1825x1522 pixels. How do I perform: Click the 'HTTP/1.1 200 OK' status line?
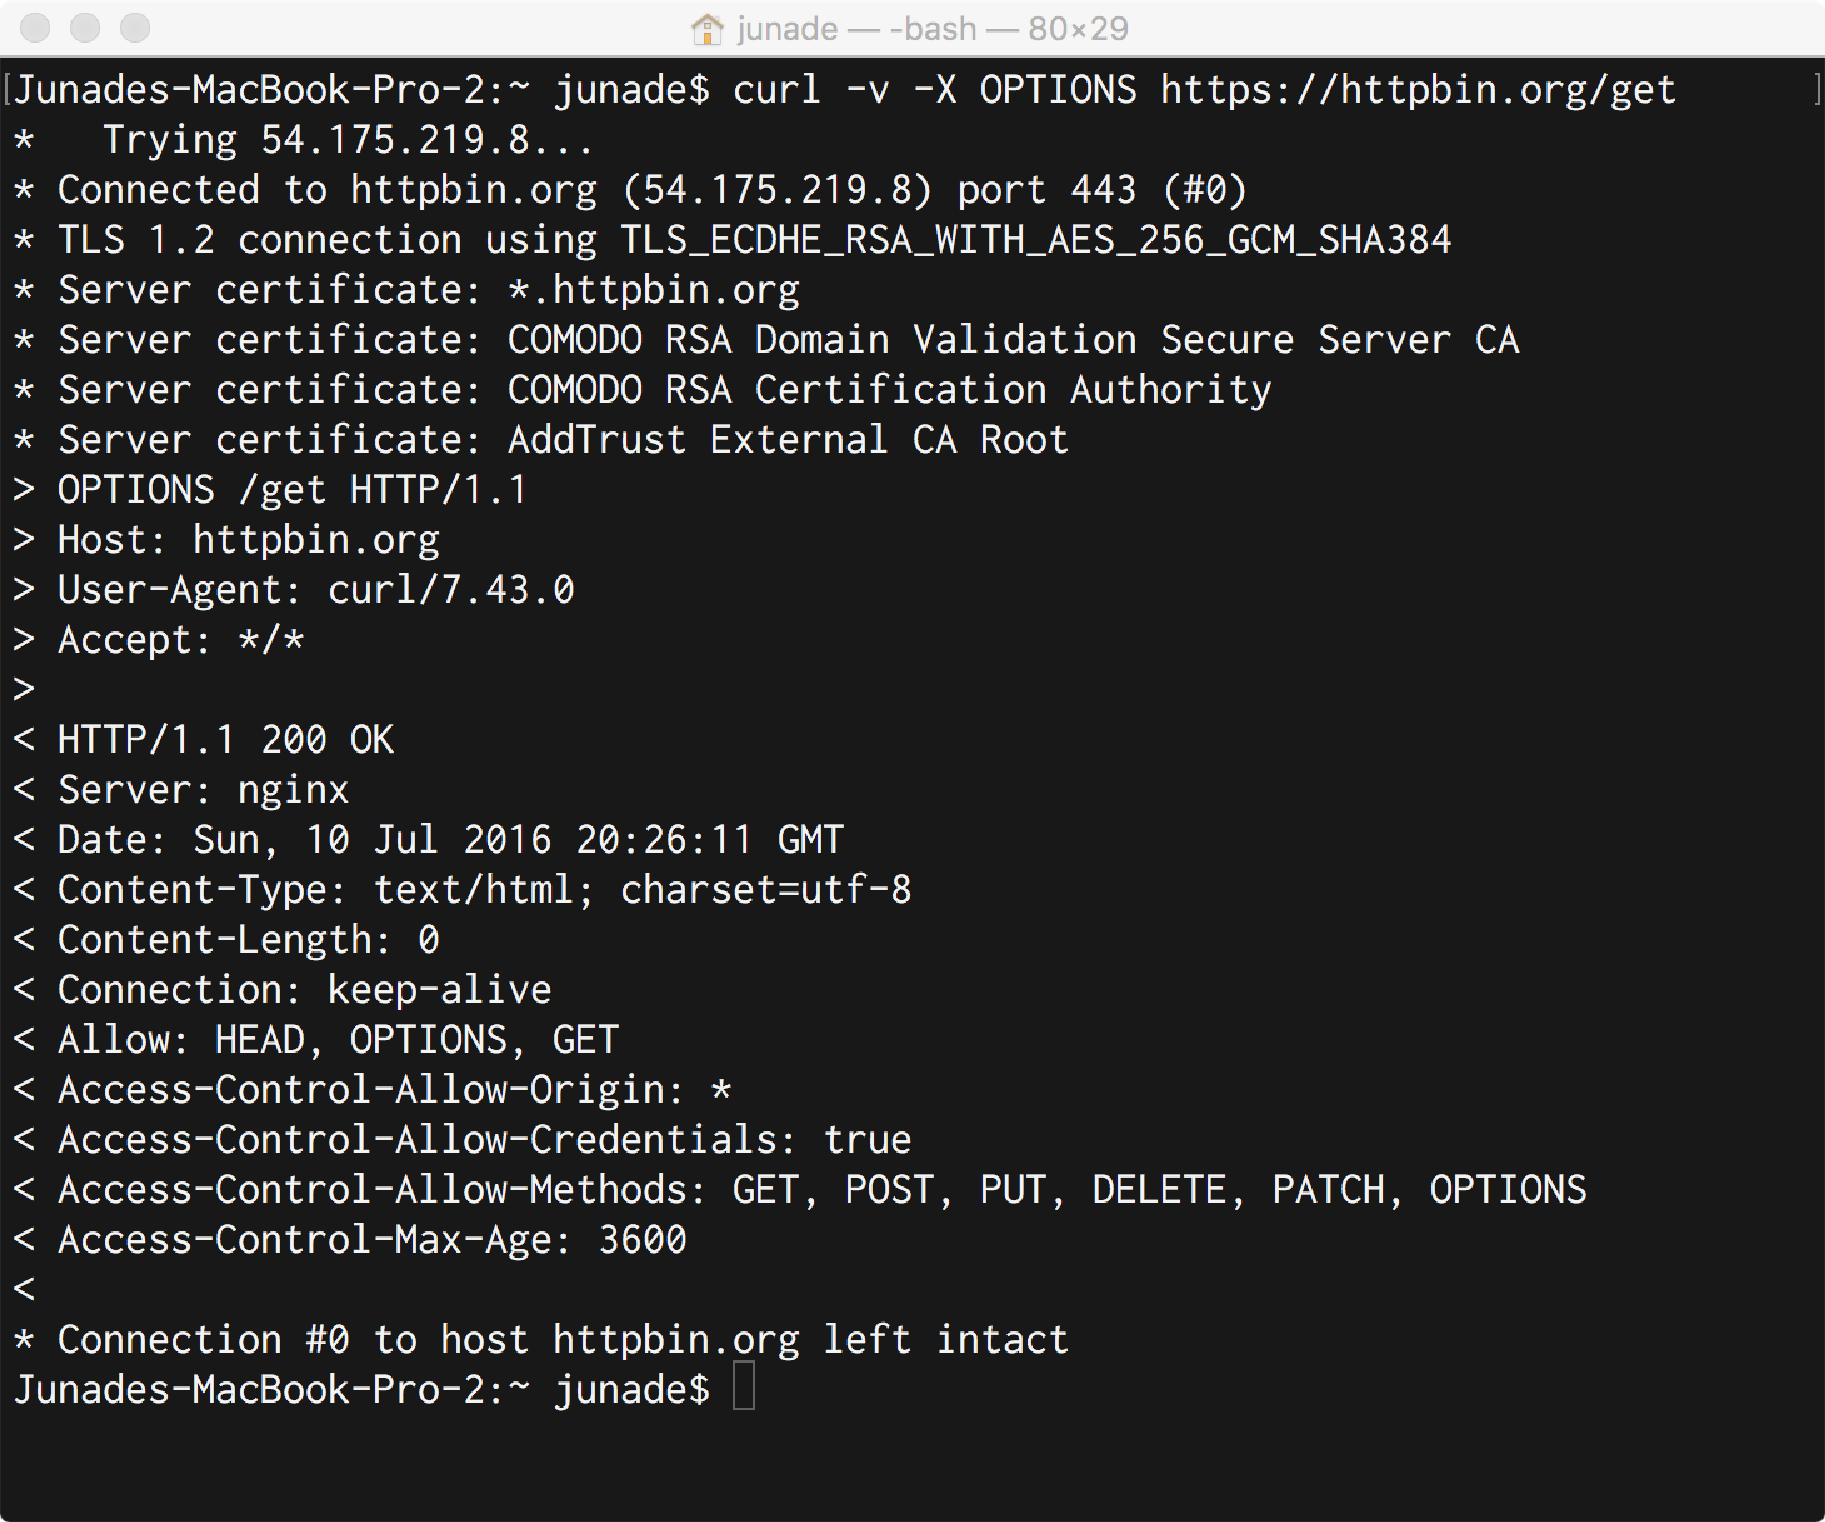point(226,740)
